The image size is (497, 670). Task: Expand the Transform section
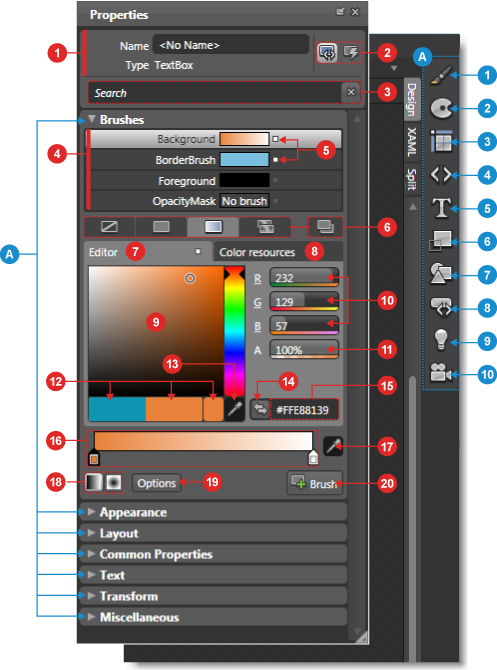91,595
